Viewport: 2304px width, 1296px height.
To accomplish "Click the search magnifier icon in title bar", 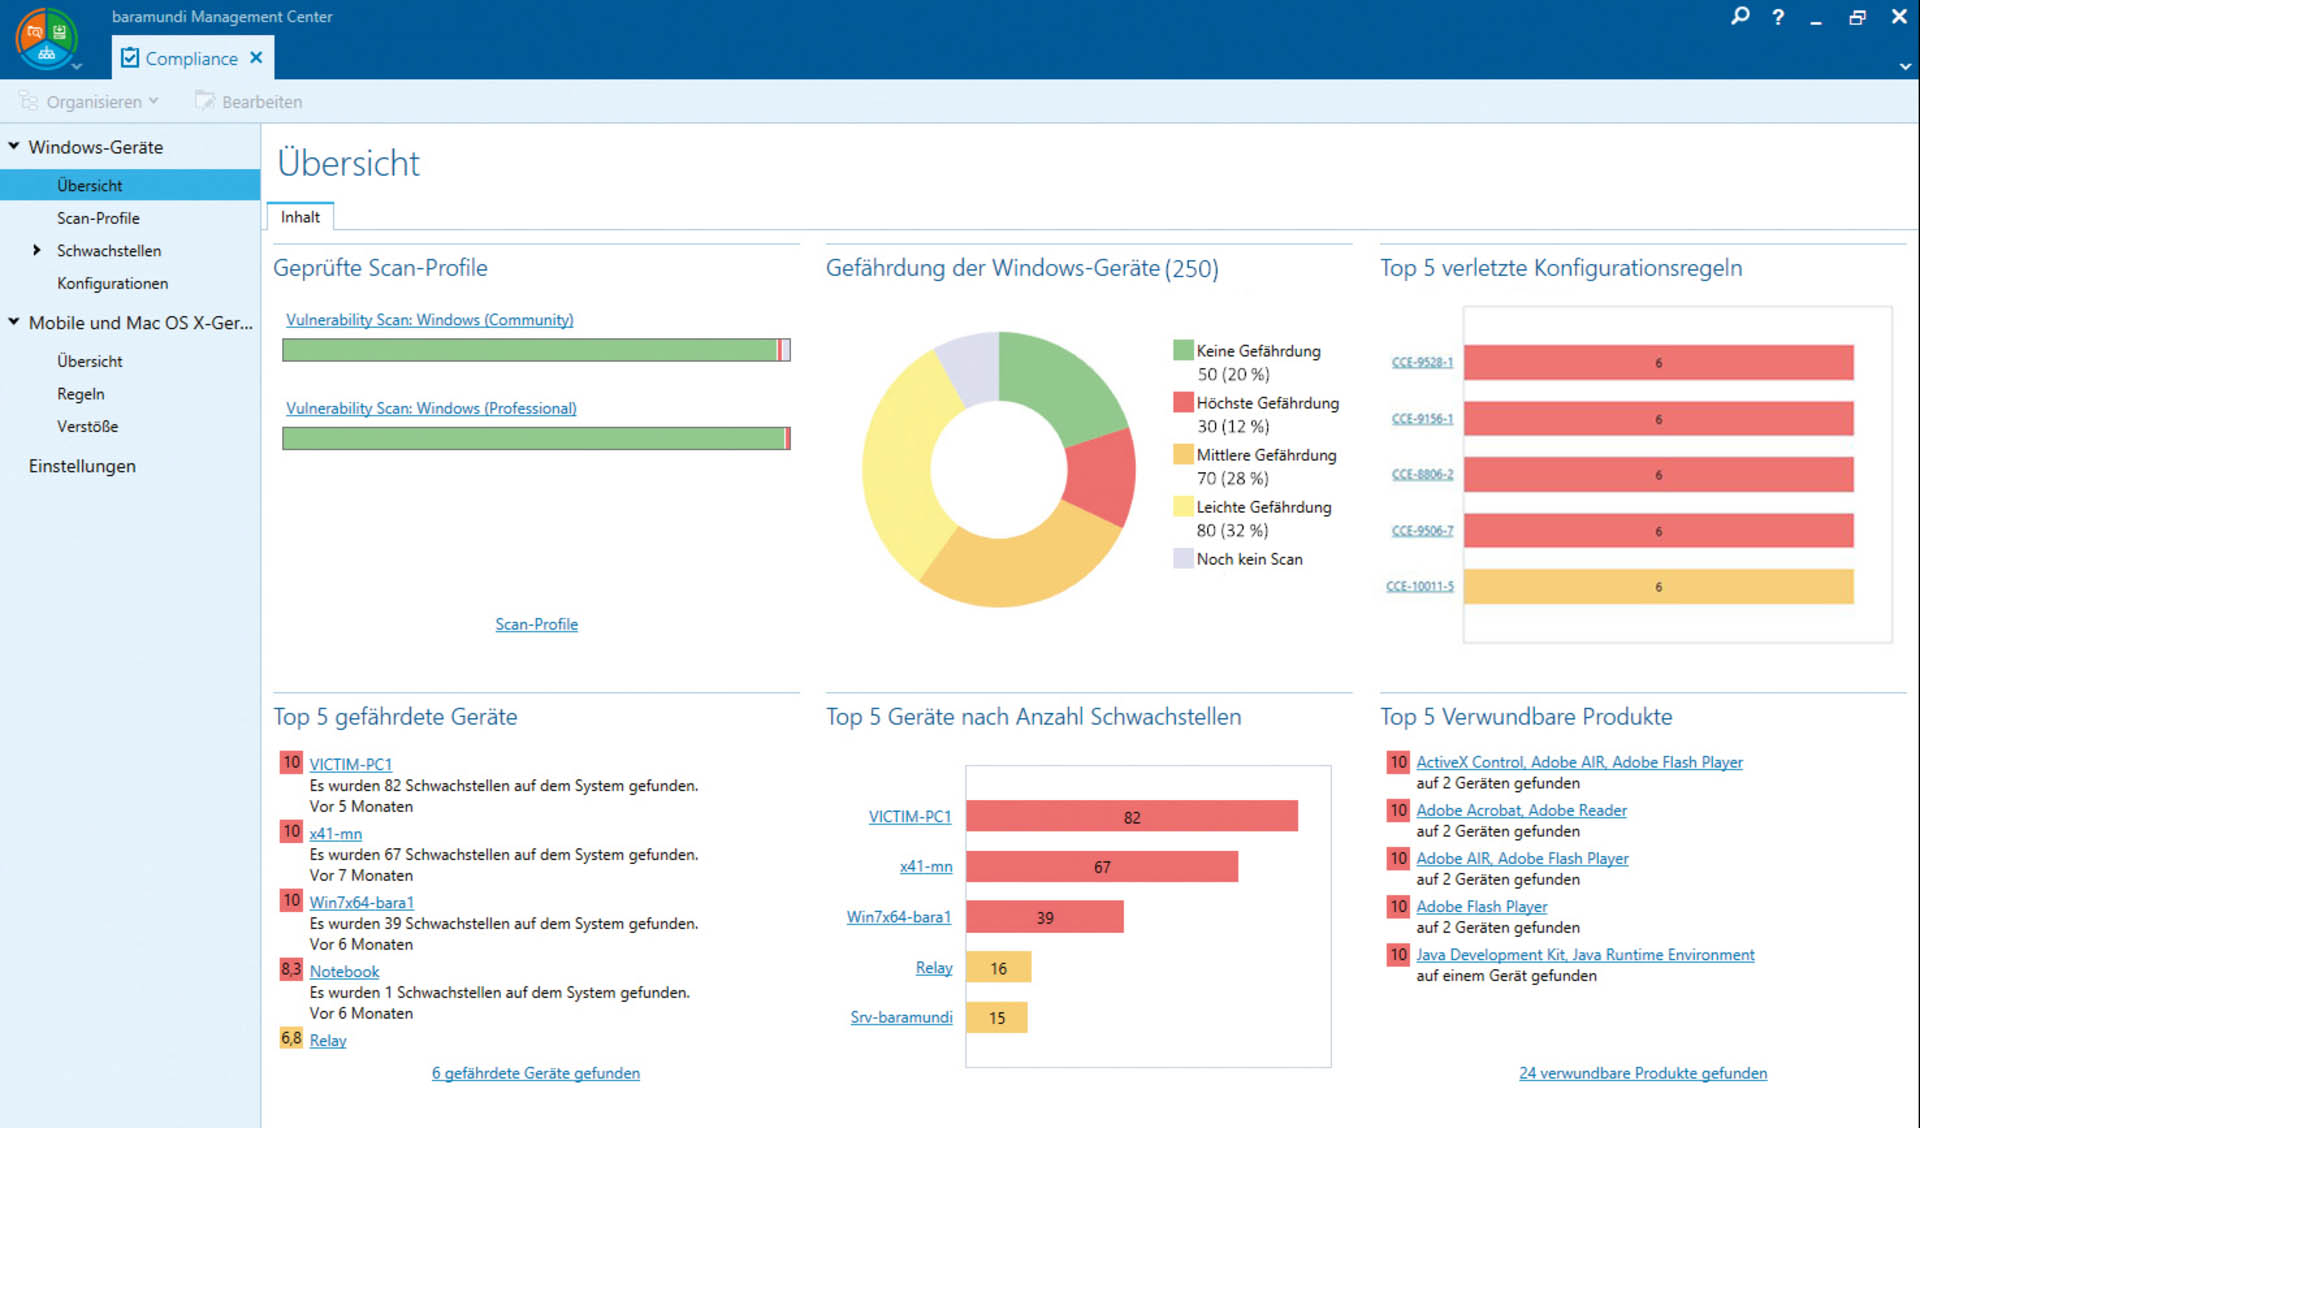I will [1740, 16].
